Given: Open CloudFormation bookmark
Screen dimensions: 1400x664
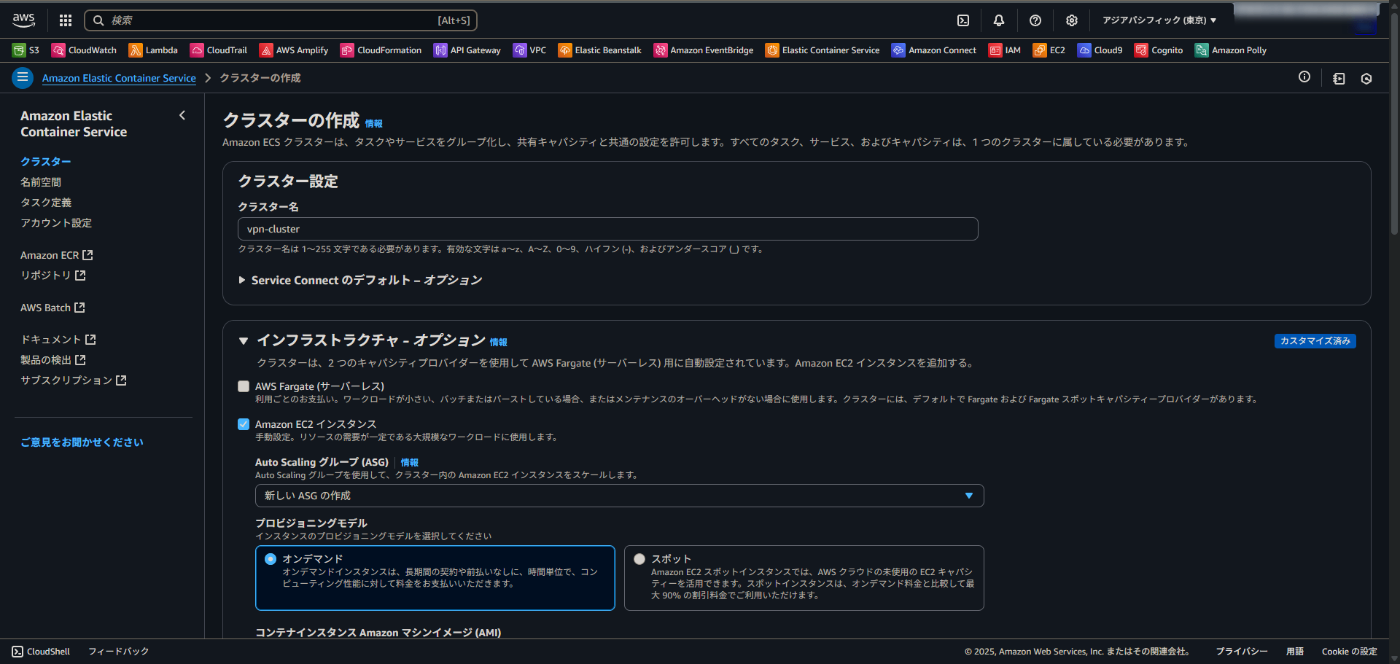Looking at the screenshot, I should point(381,50).
